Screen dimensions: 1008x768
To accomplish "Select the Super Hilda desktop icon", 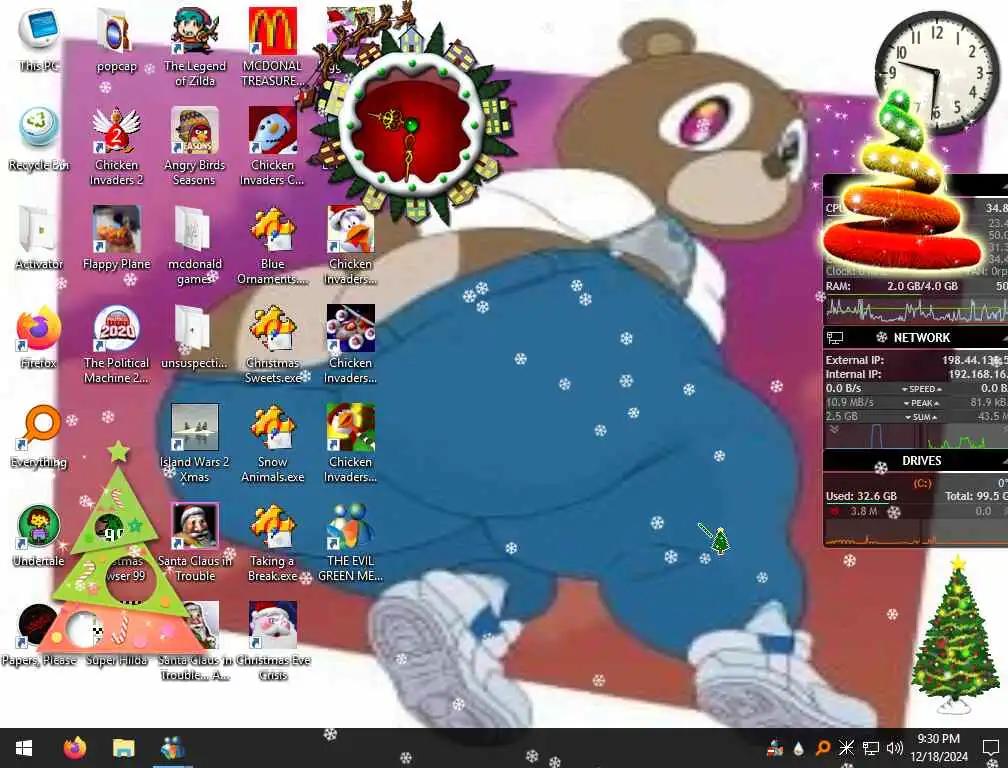I will 116,660.
